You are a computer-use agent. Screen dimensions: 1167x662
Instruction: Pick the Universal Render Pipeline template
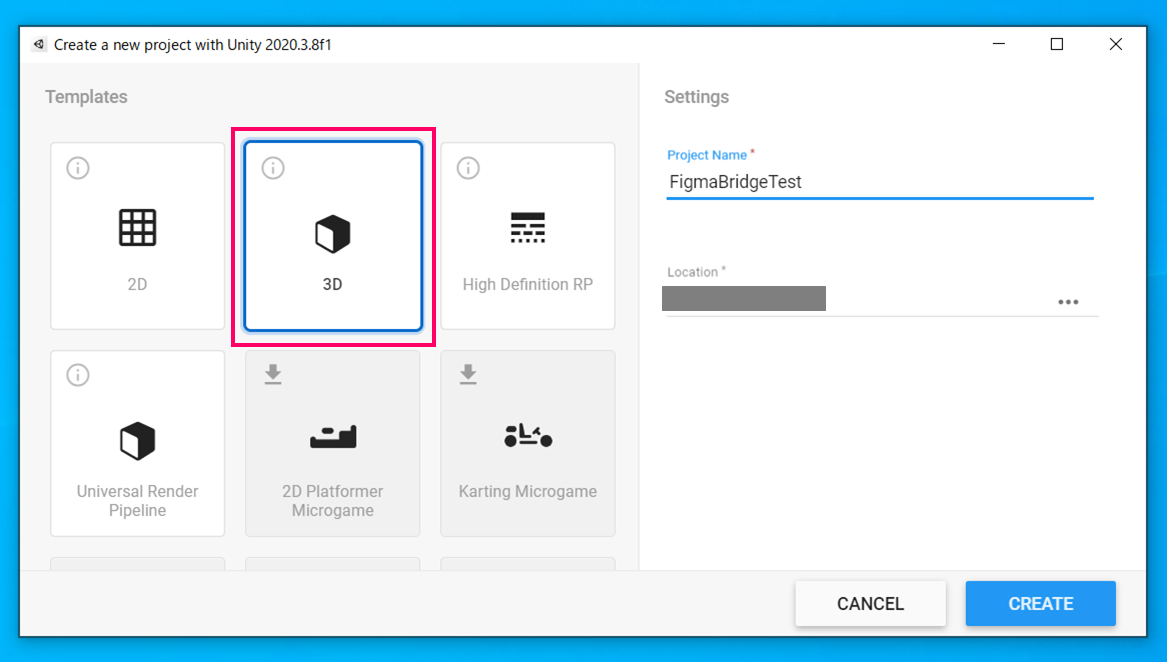138,443
